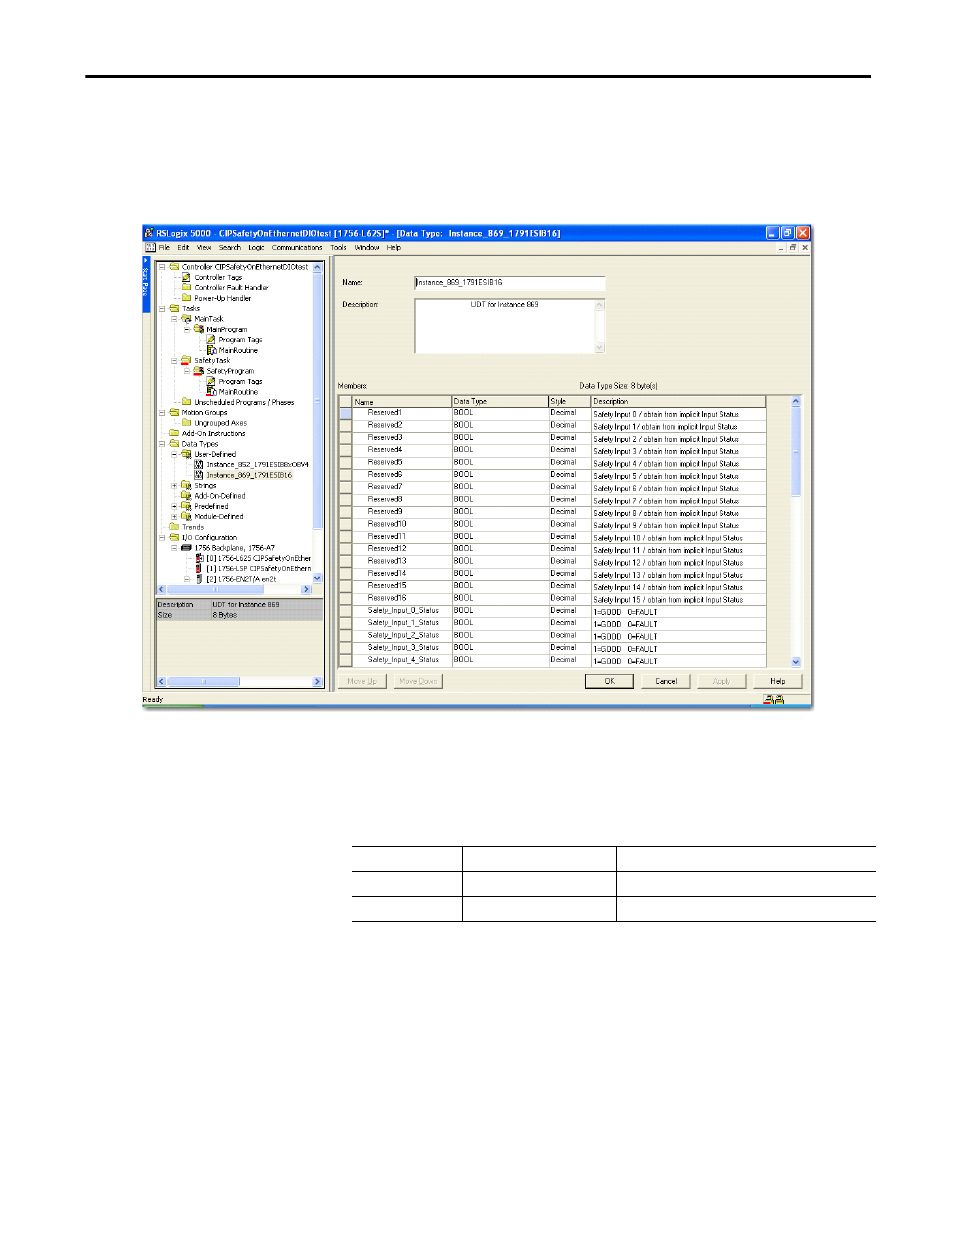Open the Communications menu
The width and height of the screenshot is (954, 1235).
[x=297, y=247]
